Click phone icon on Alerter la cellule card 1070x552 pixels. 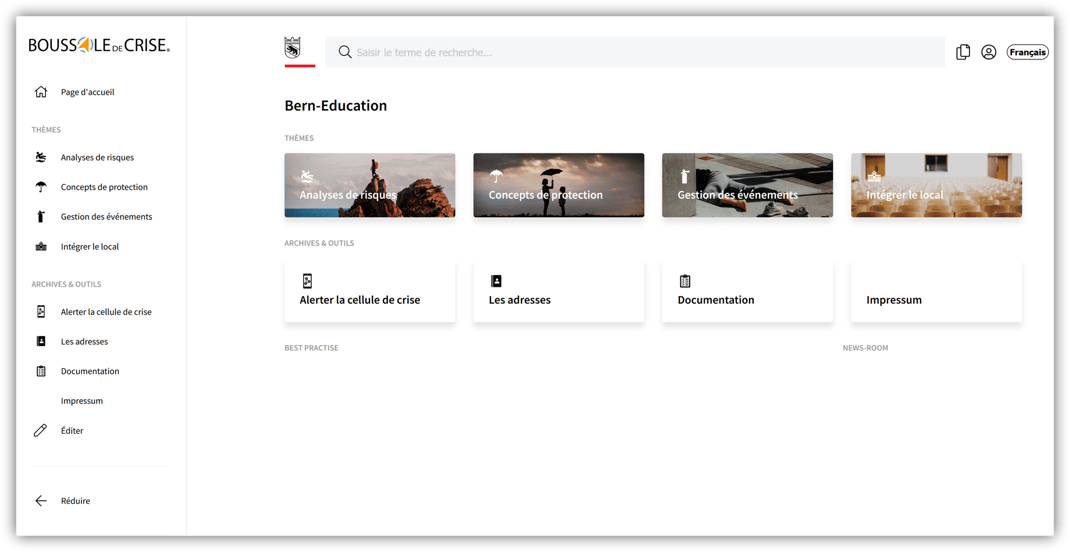coord(307,281)
